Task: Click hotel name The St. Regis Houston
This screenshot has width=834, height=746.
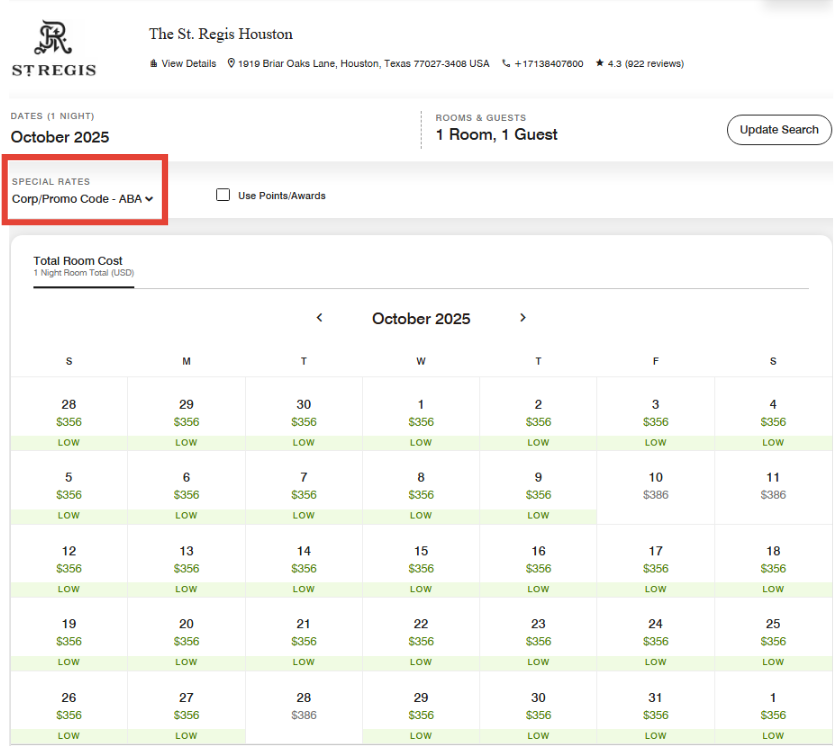Action: pyautogui.click(x=221, y=34)
